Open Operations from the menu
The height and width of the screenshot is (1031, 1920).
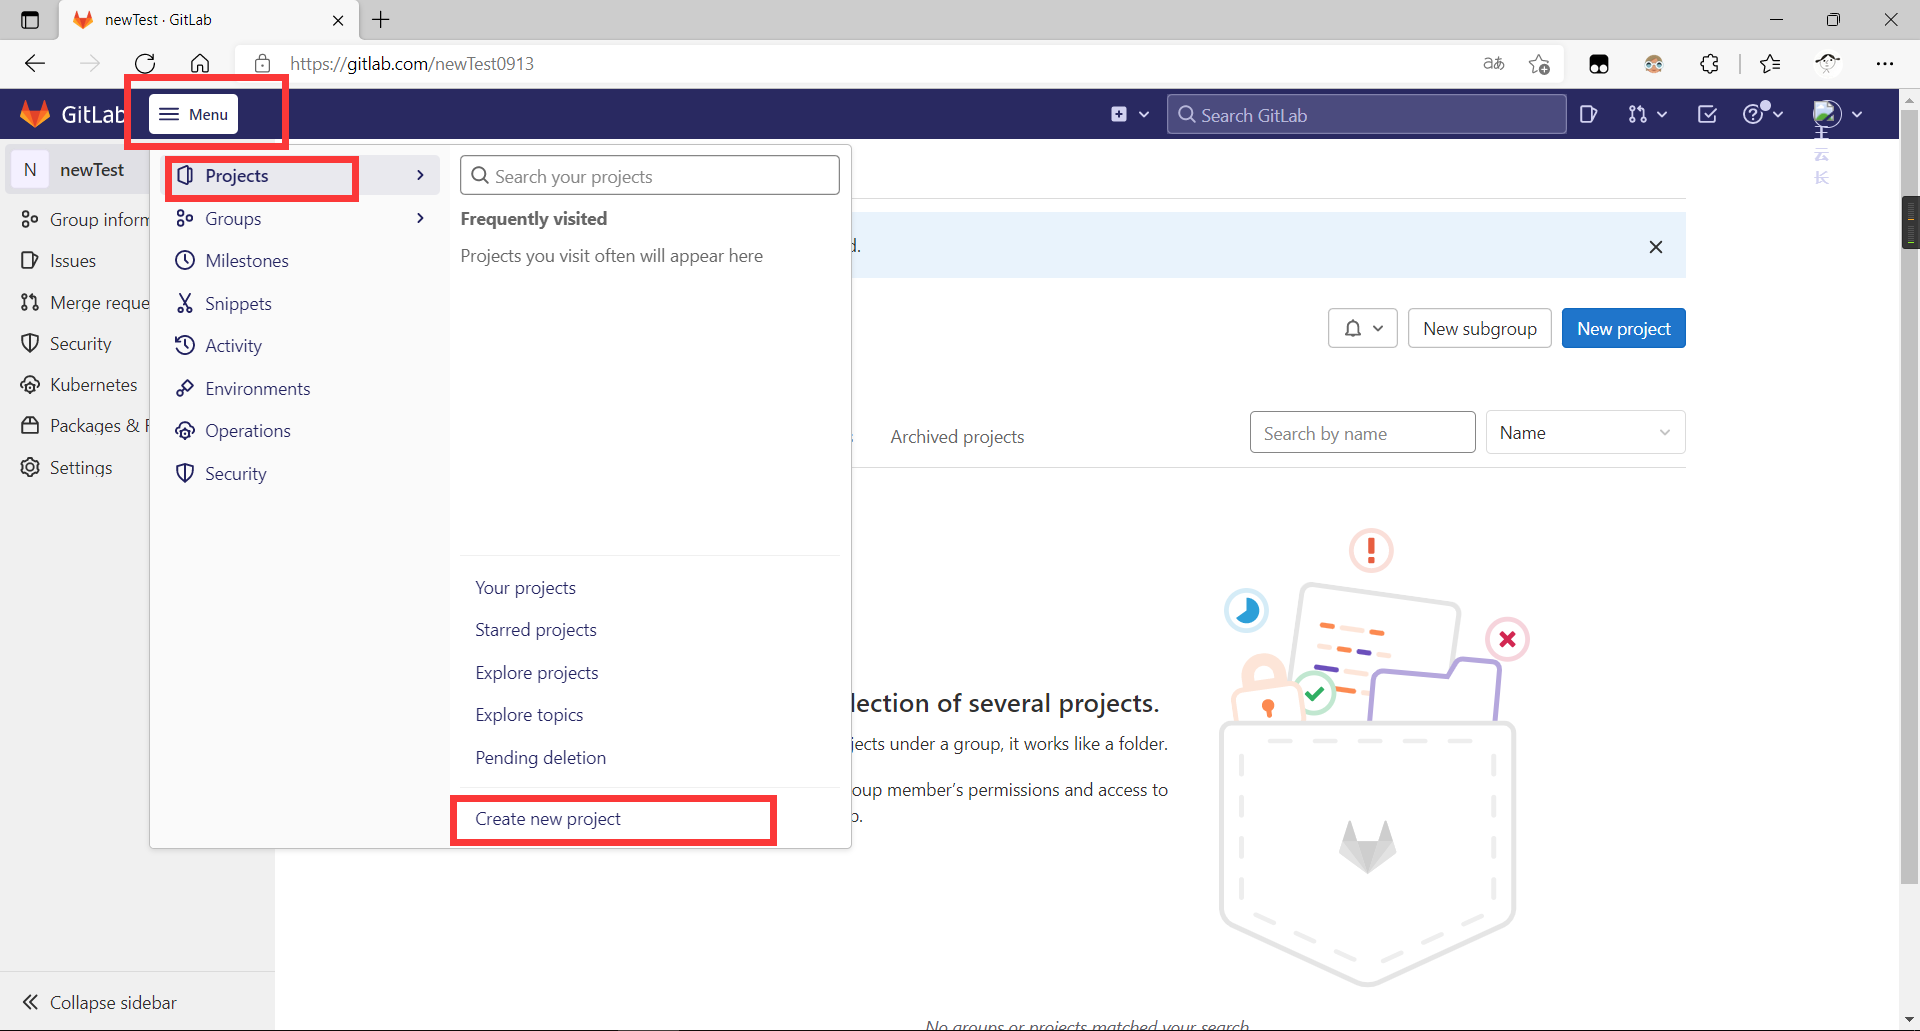[300, 431]
